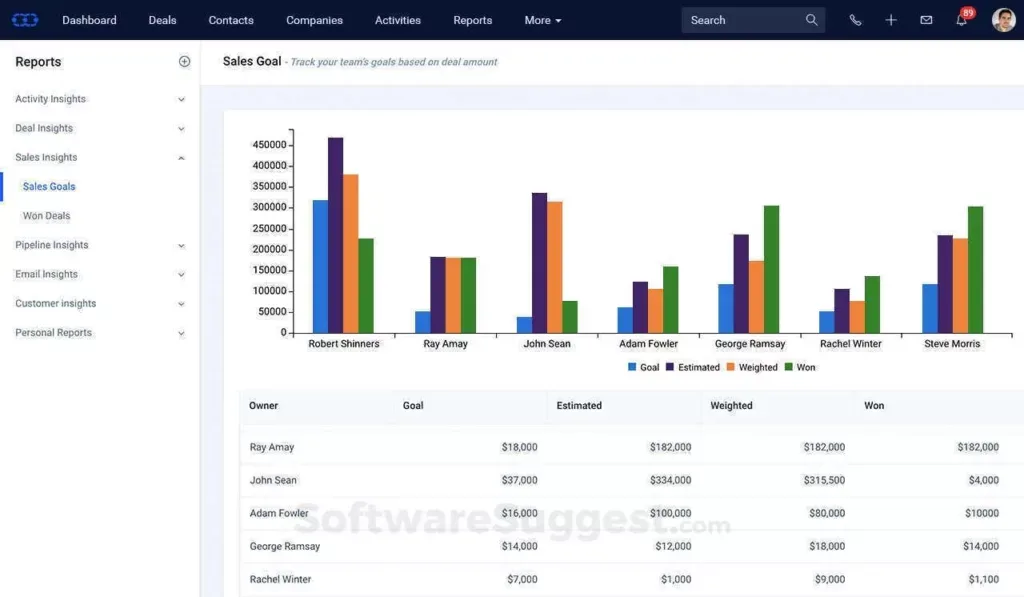This screenshot has height=597, width=1024.
Task: Click the search magnifier icon
Action: [811, 19]
